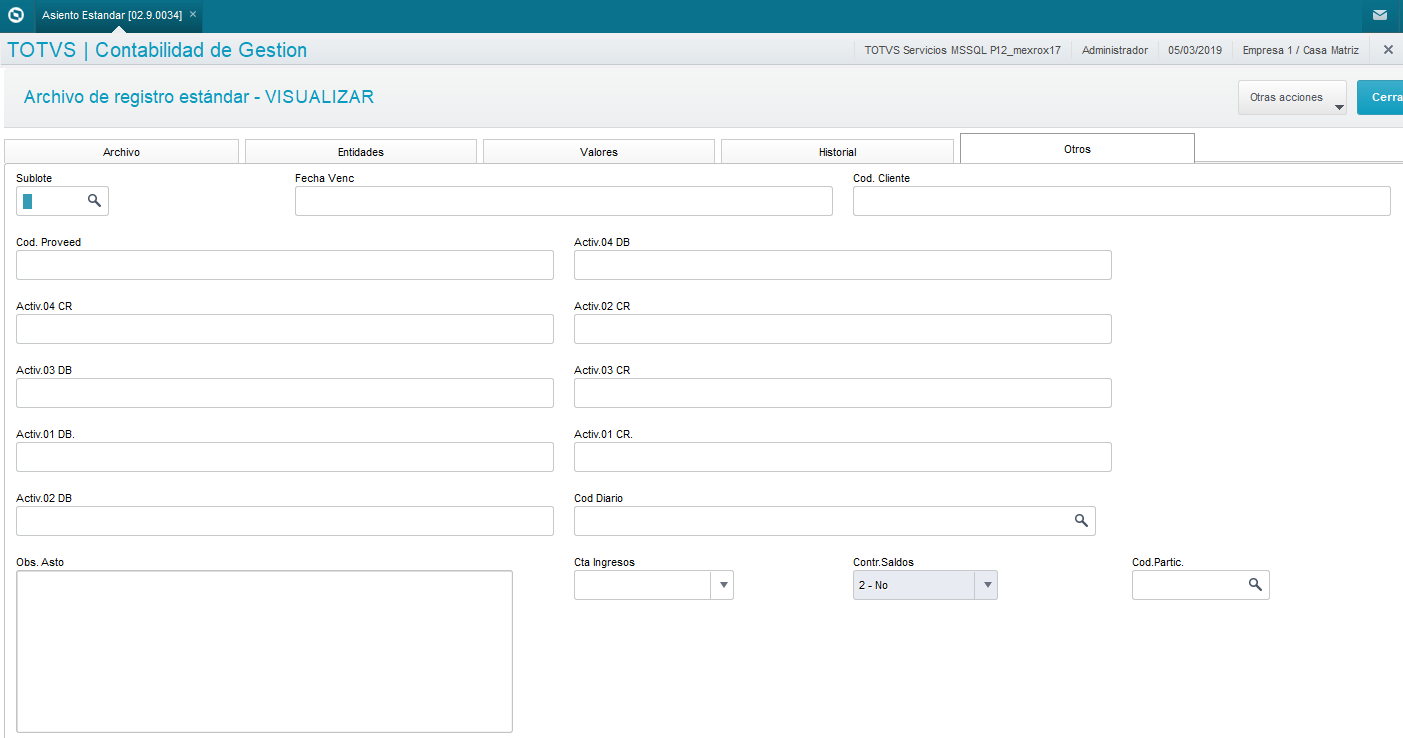Click the Sublote input field
Screen dimensions: 1403x738
(62, 201)
